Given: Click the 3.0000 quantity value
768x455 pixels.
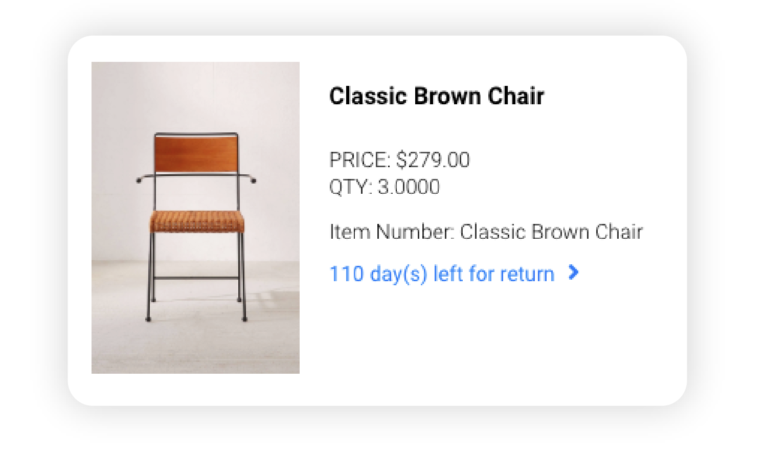Looking at the screenshot, I should (x=408, y=187).
